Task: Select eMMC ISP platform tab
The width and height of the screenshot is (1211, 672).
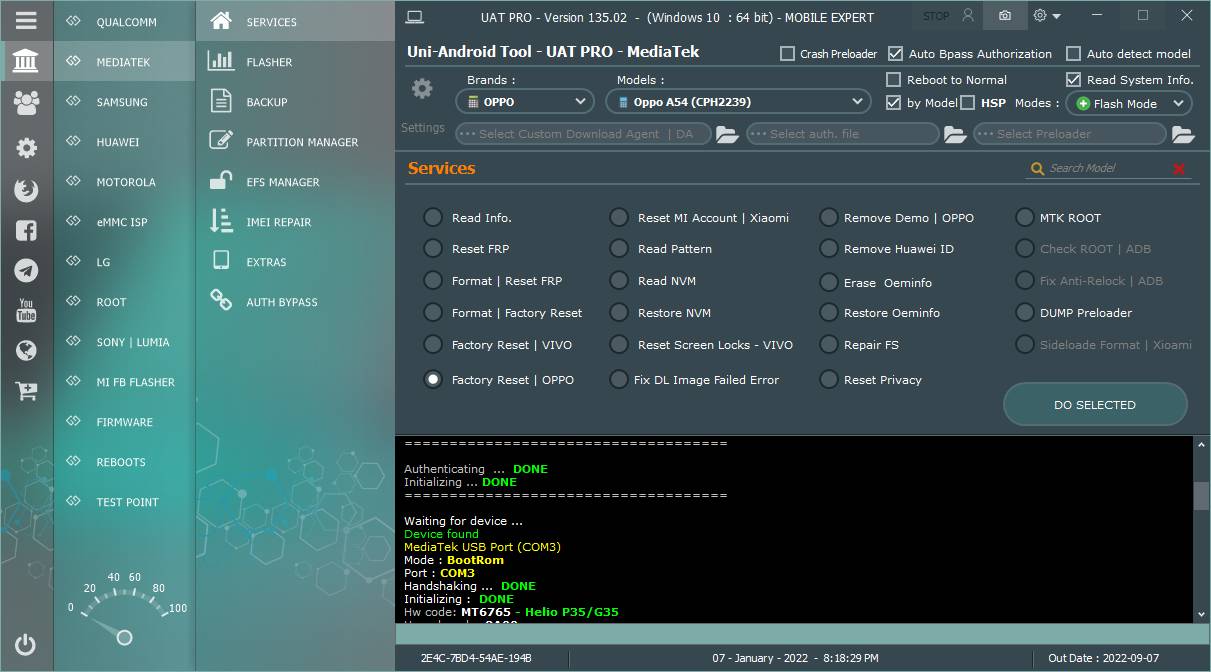Action: [x=124, y=222]
